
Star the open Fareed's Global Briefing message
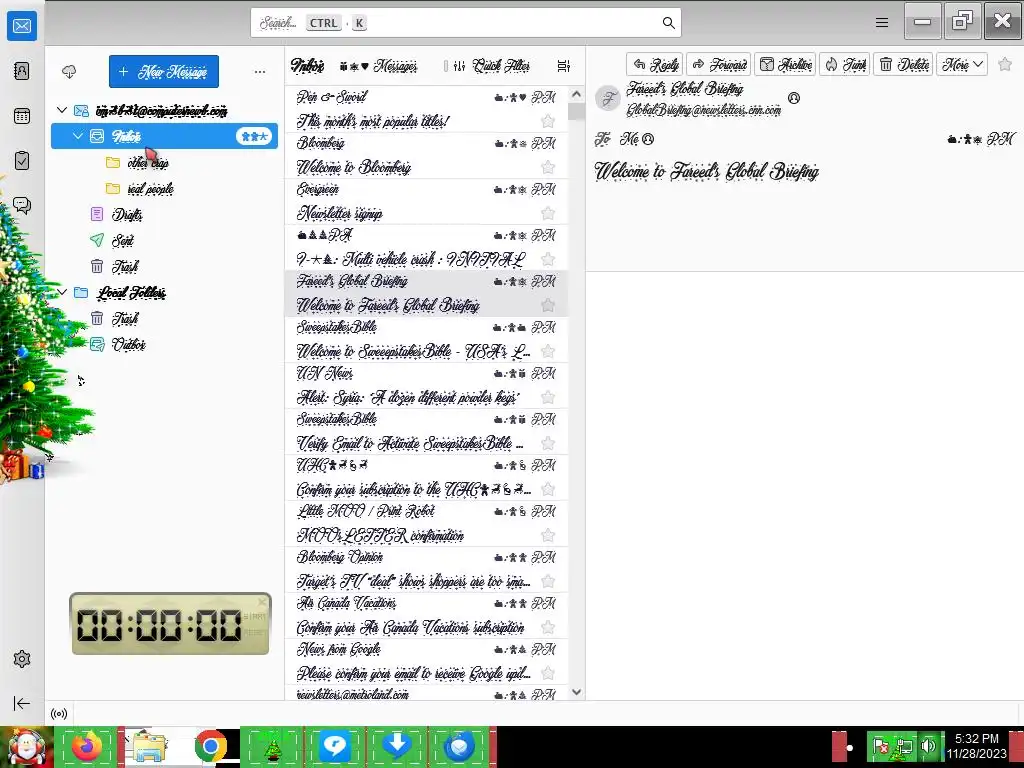click(1005, 64)
